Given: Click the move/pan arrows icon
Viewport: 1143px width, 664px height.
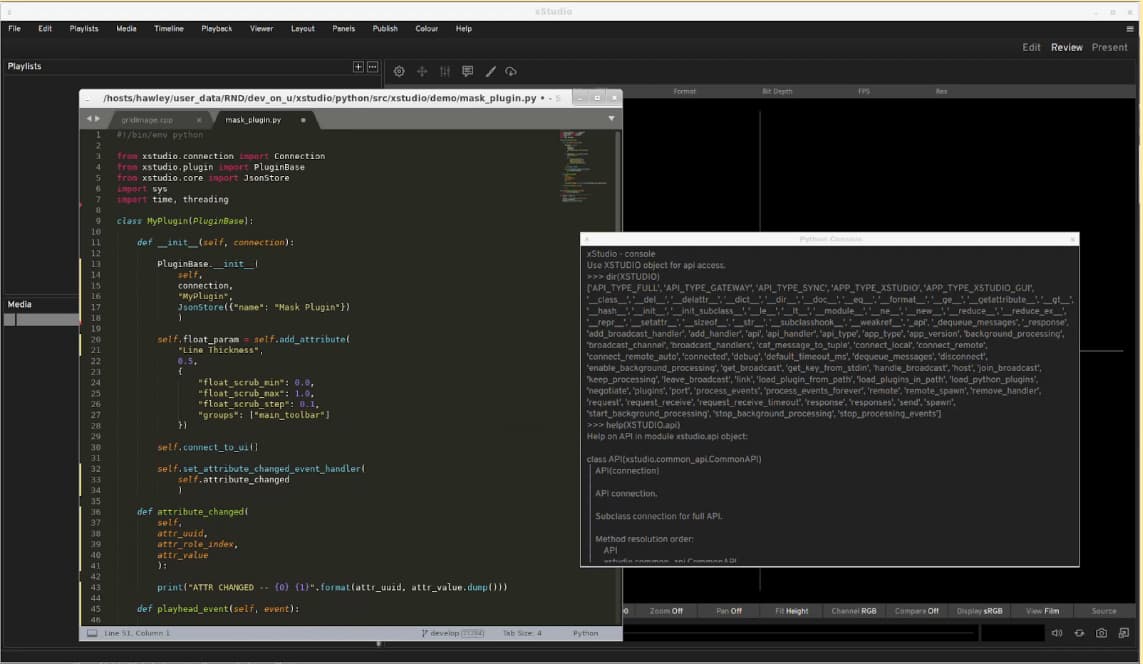Looking at the screenshot, I should tap(421, 71).
